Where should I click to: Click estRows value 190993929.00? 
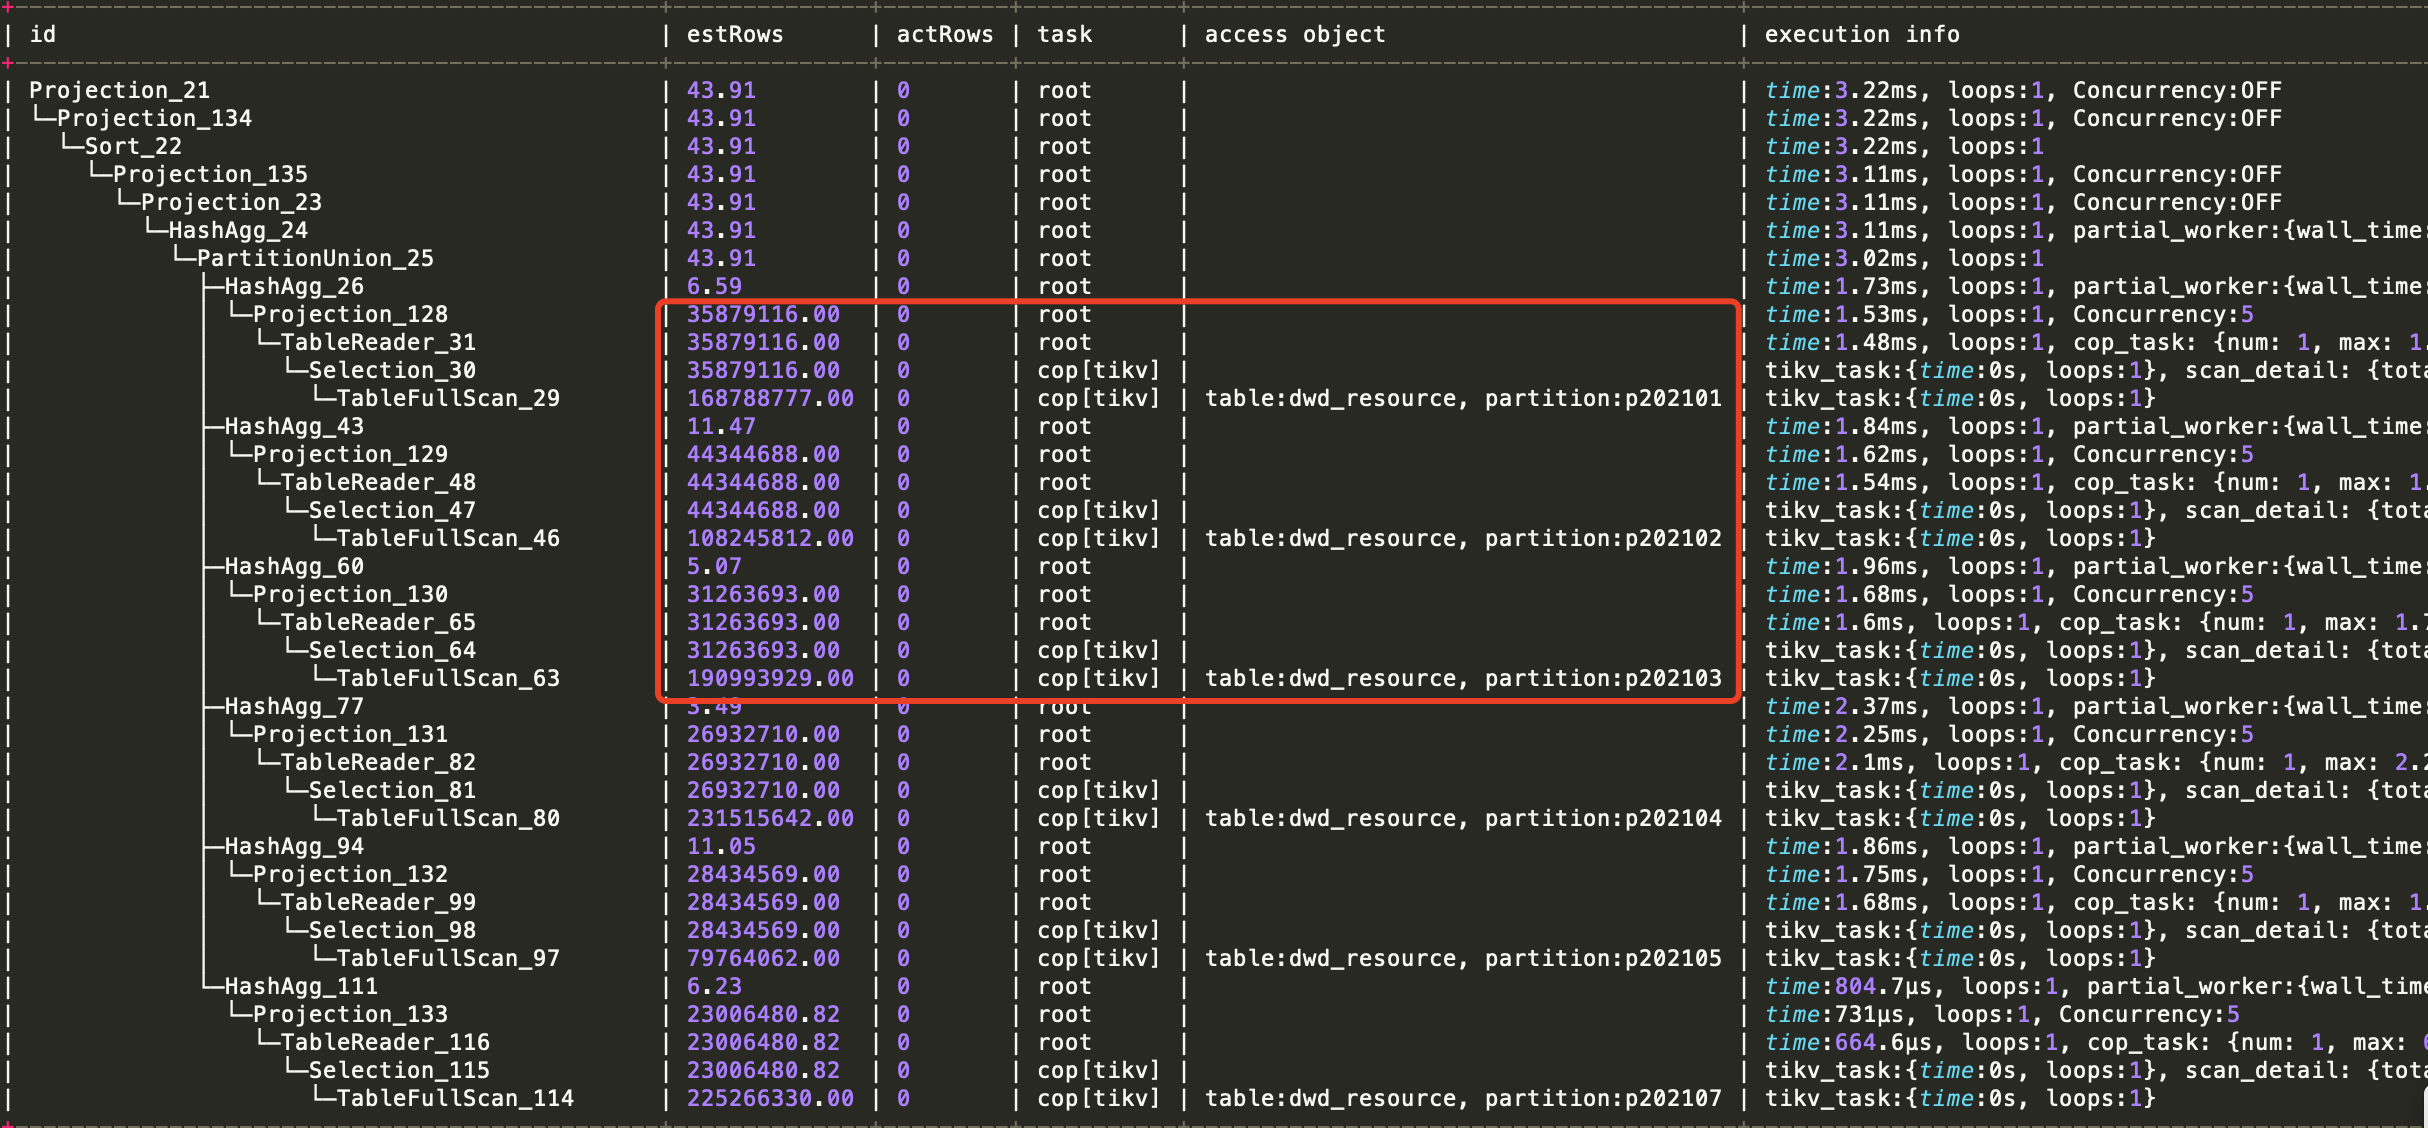[770, 678]
